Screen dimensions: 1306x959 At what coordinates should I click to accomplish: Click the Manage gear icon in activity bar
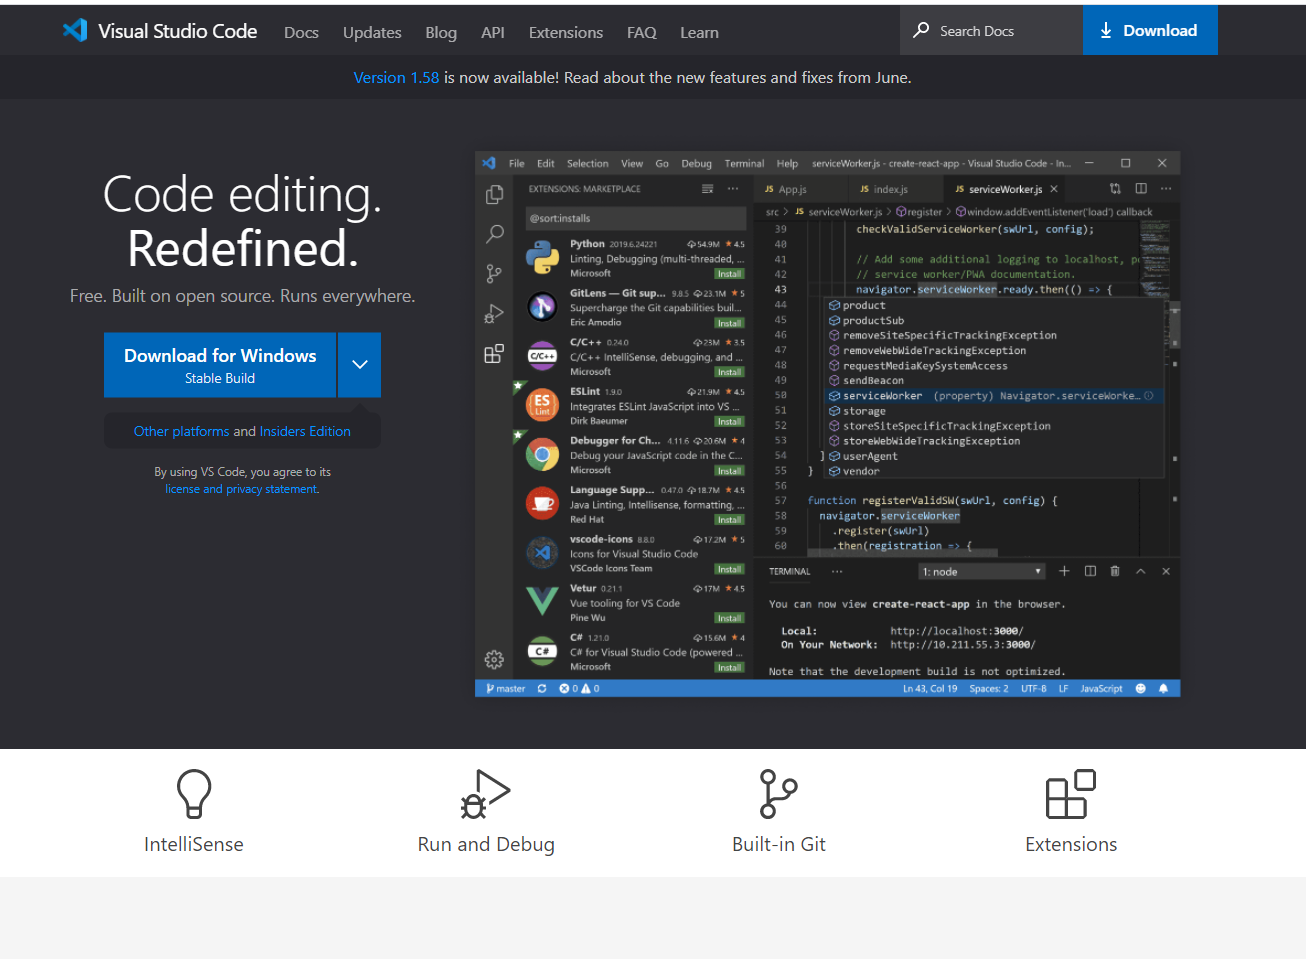pyautogui.click(x=494, y=659)
